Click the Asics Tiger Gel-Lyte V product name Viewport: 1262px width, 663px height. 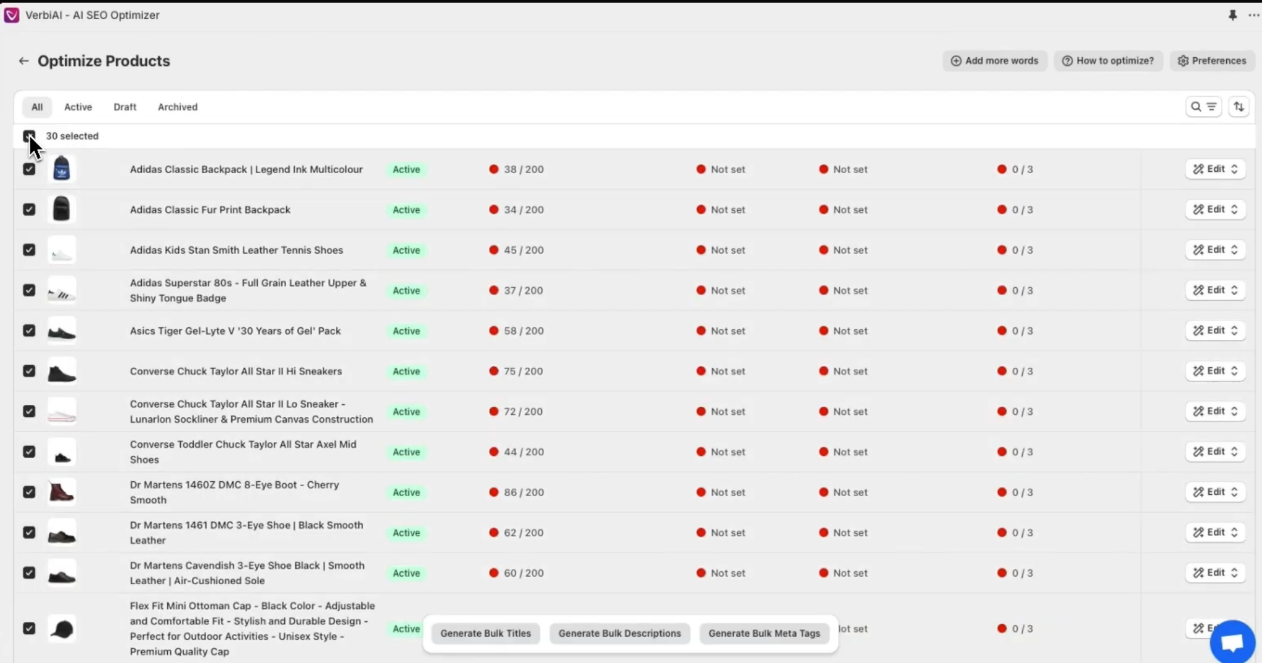coord(235,331)
